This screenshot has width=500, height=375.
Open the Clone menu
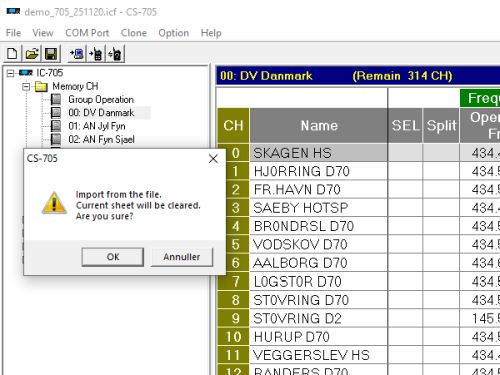pos(134,33)
